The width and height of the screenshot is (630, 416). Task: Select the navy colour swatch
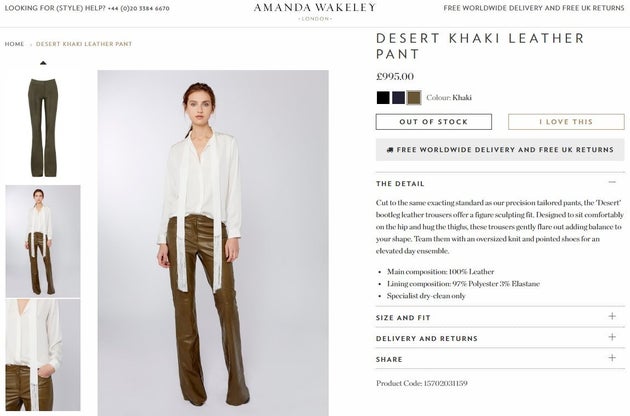point(398,98)
